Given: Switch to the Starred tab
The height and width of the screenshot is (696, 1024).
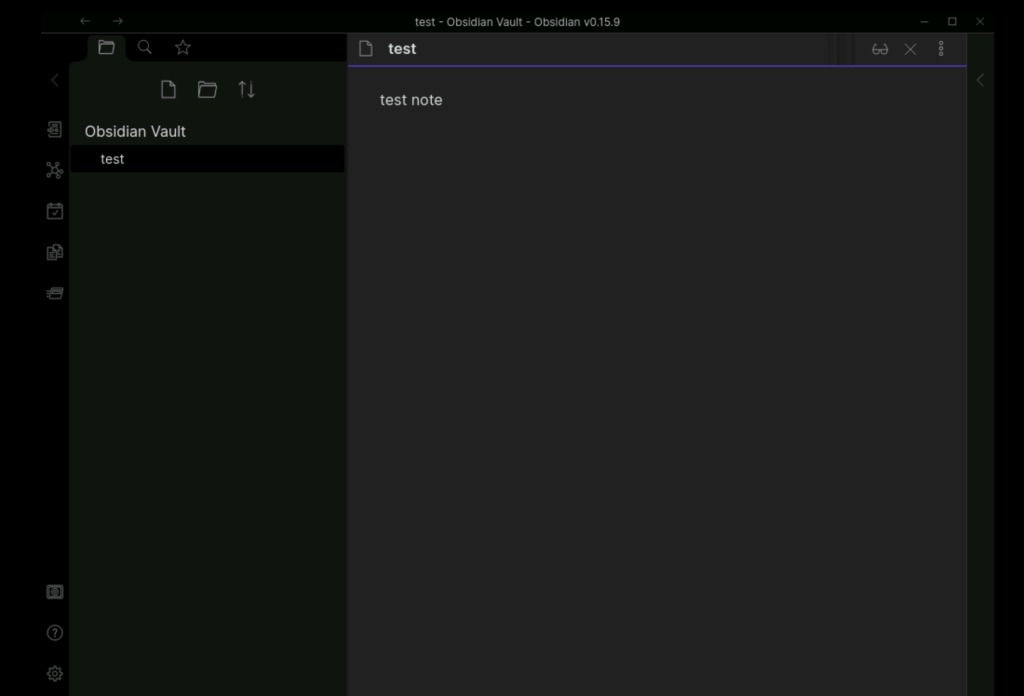Looking at the screenshot, I should click(182, 47).
